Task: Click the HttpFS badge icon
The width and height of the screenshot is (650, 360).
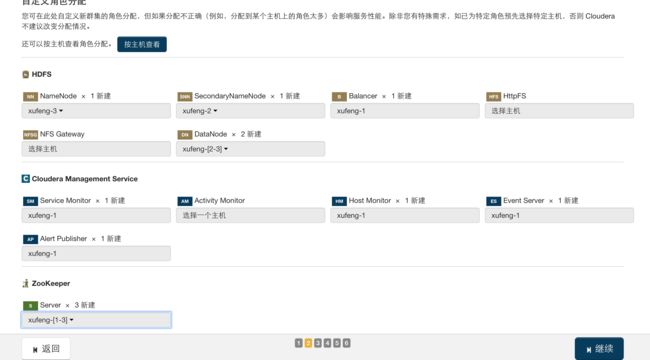Action: click(x=494, y=97)
